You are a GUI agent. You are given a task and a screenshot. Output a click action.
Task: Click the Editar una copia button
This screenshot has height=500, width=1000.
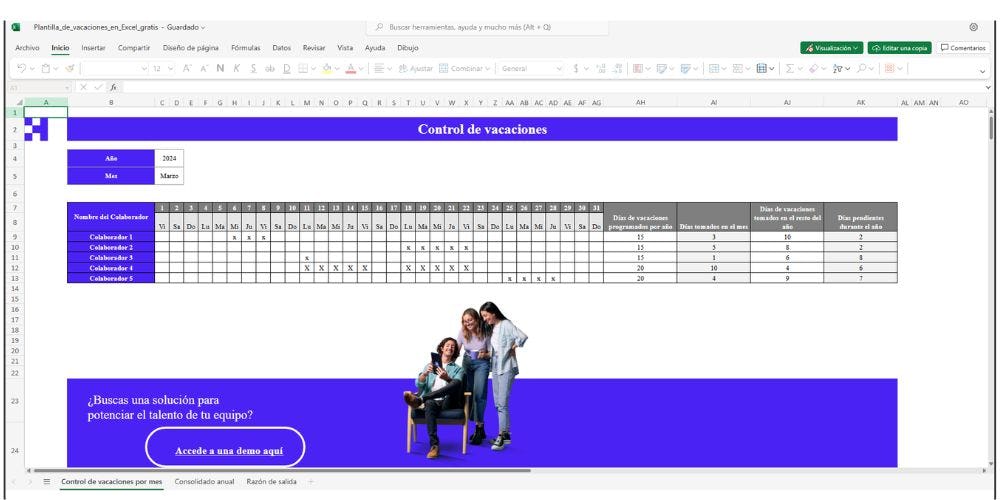click(x=899, y=48)
